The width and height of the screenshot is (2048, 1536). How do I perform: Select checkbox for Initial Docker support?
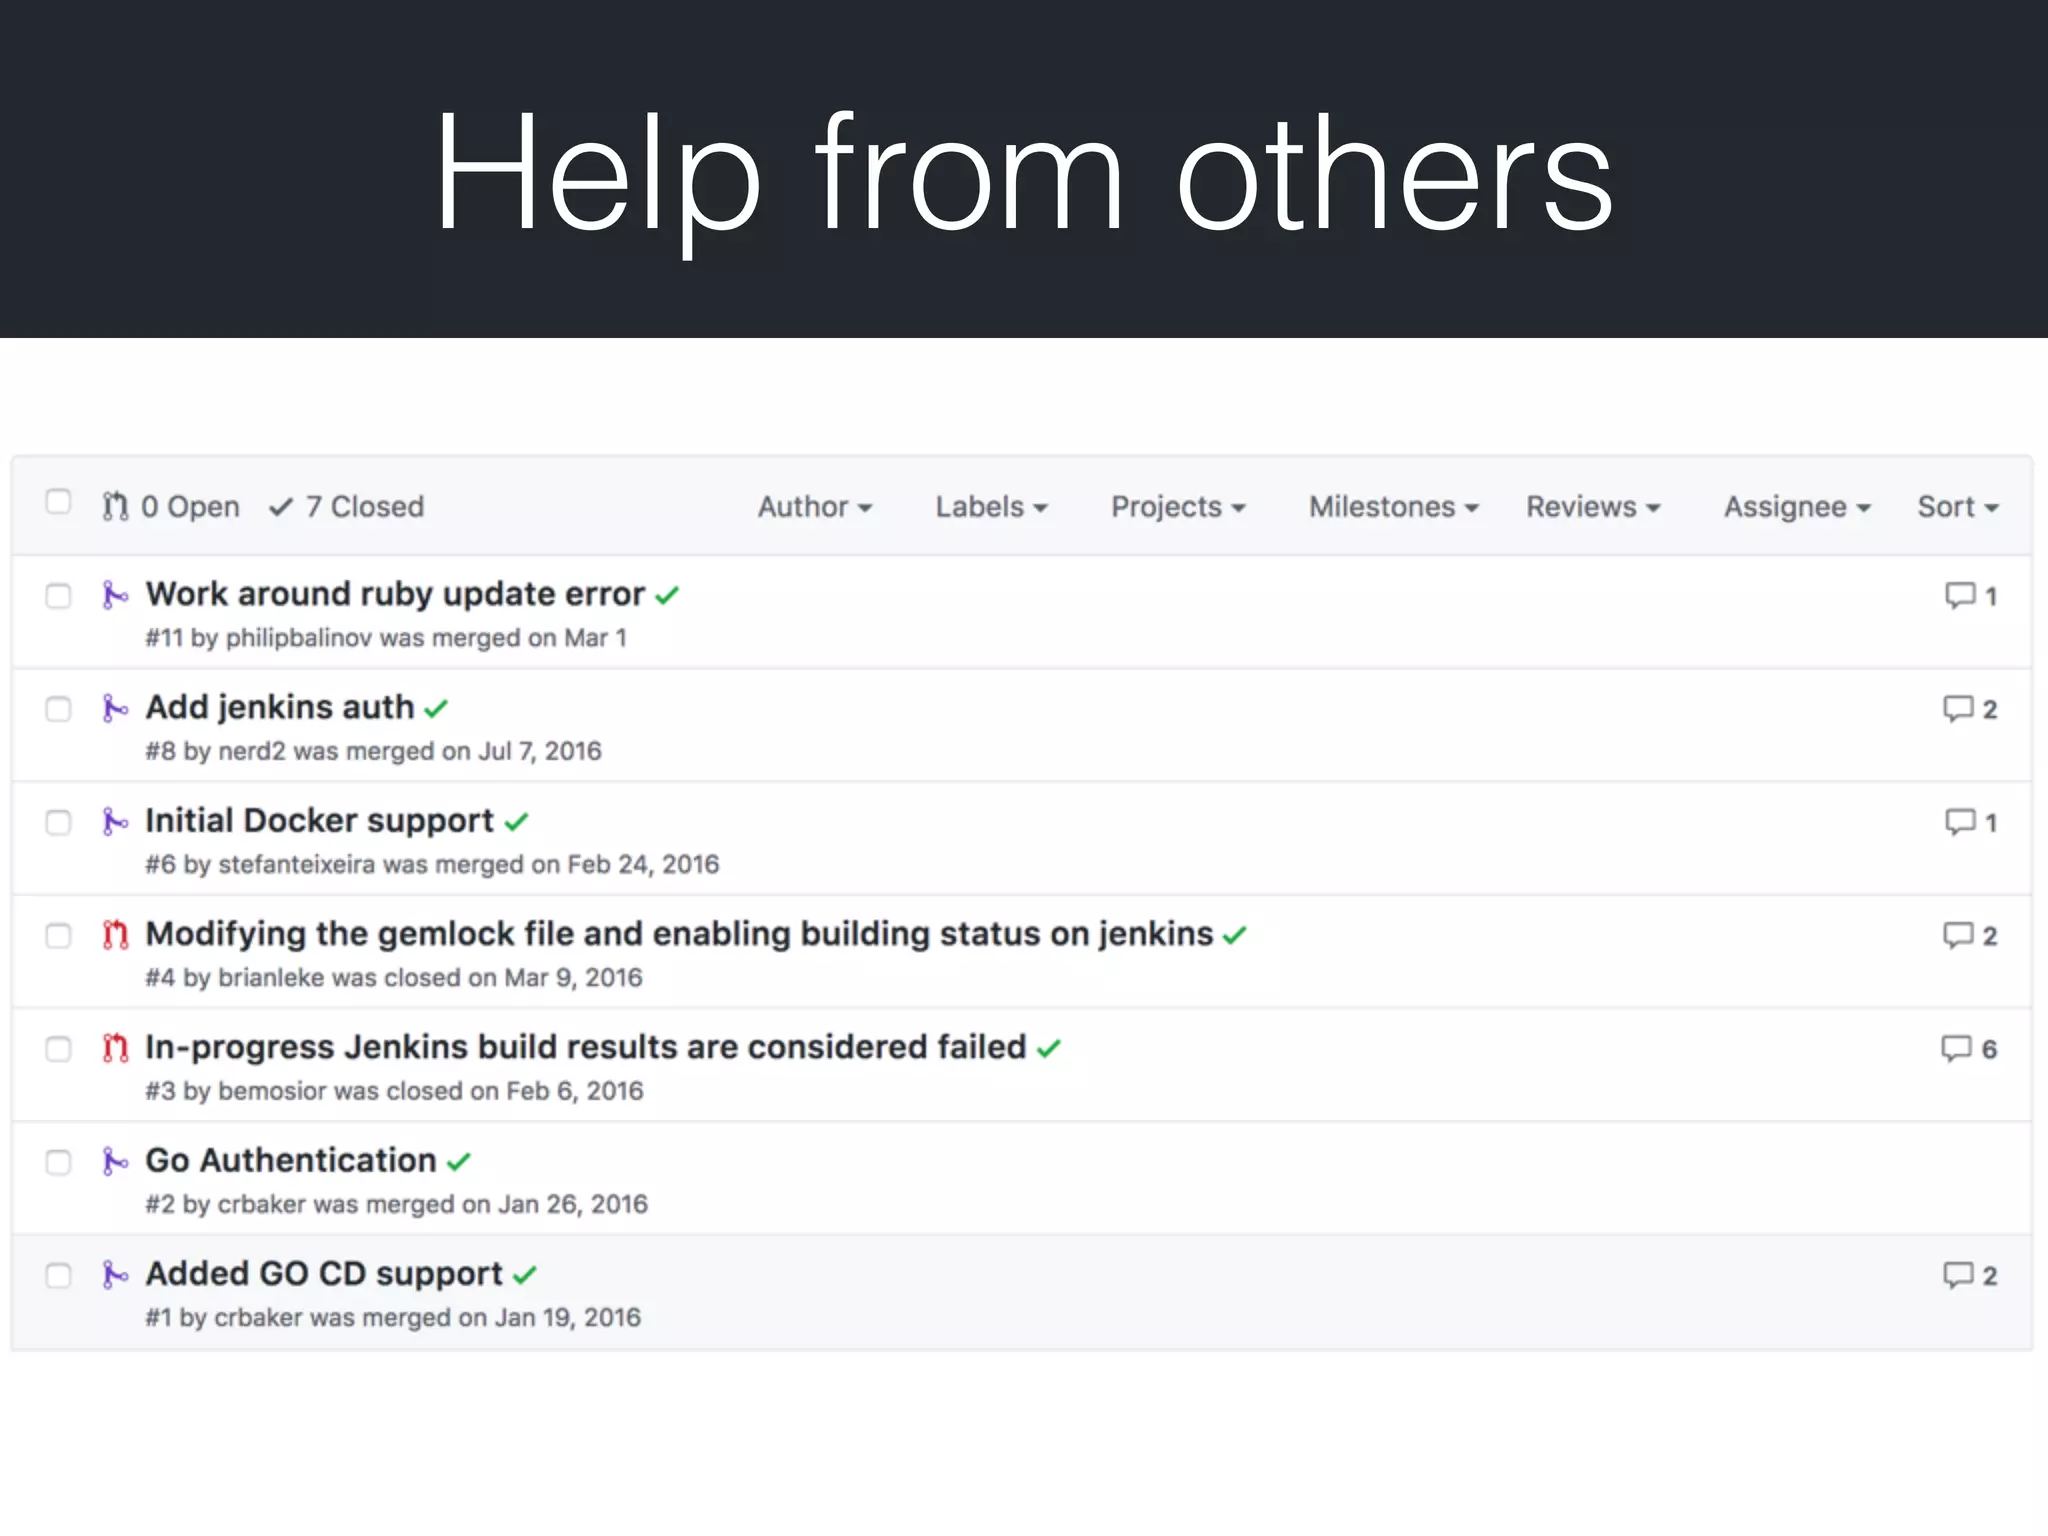(x=59, y=822)
